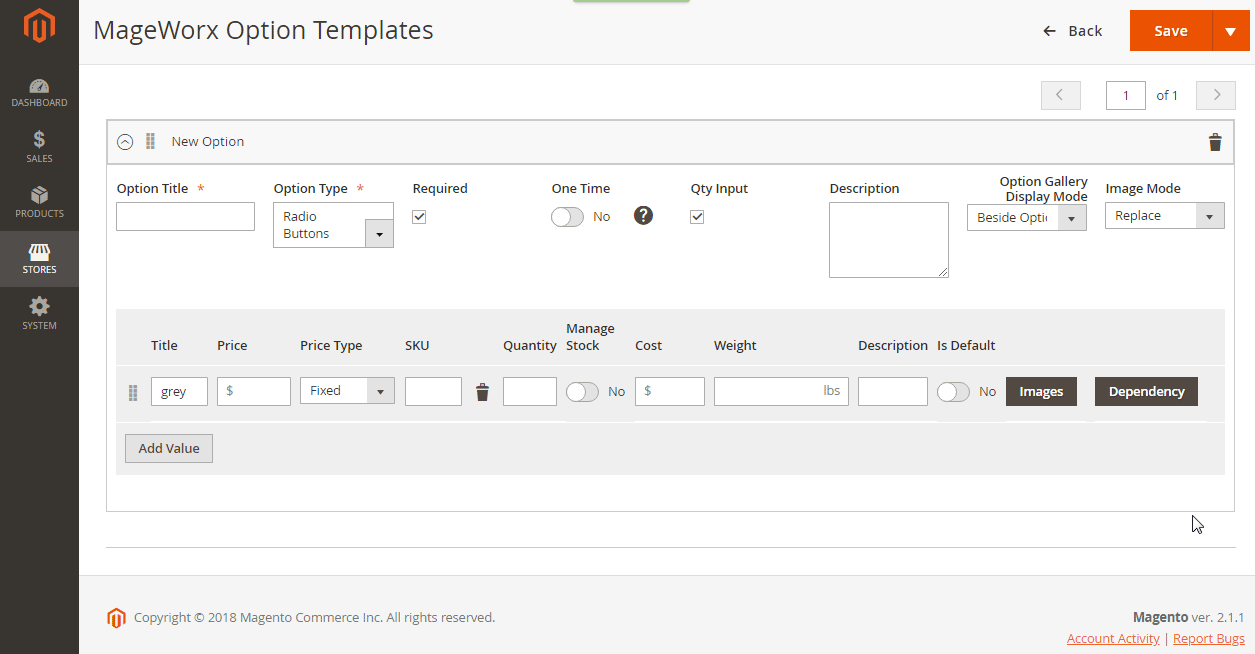Viewport: 1255px width, 654px height.
Task: Open the System sidebar menu
Action: tap(39, 314)
